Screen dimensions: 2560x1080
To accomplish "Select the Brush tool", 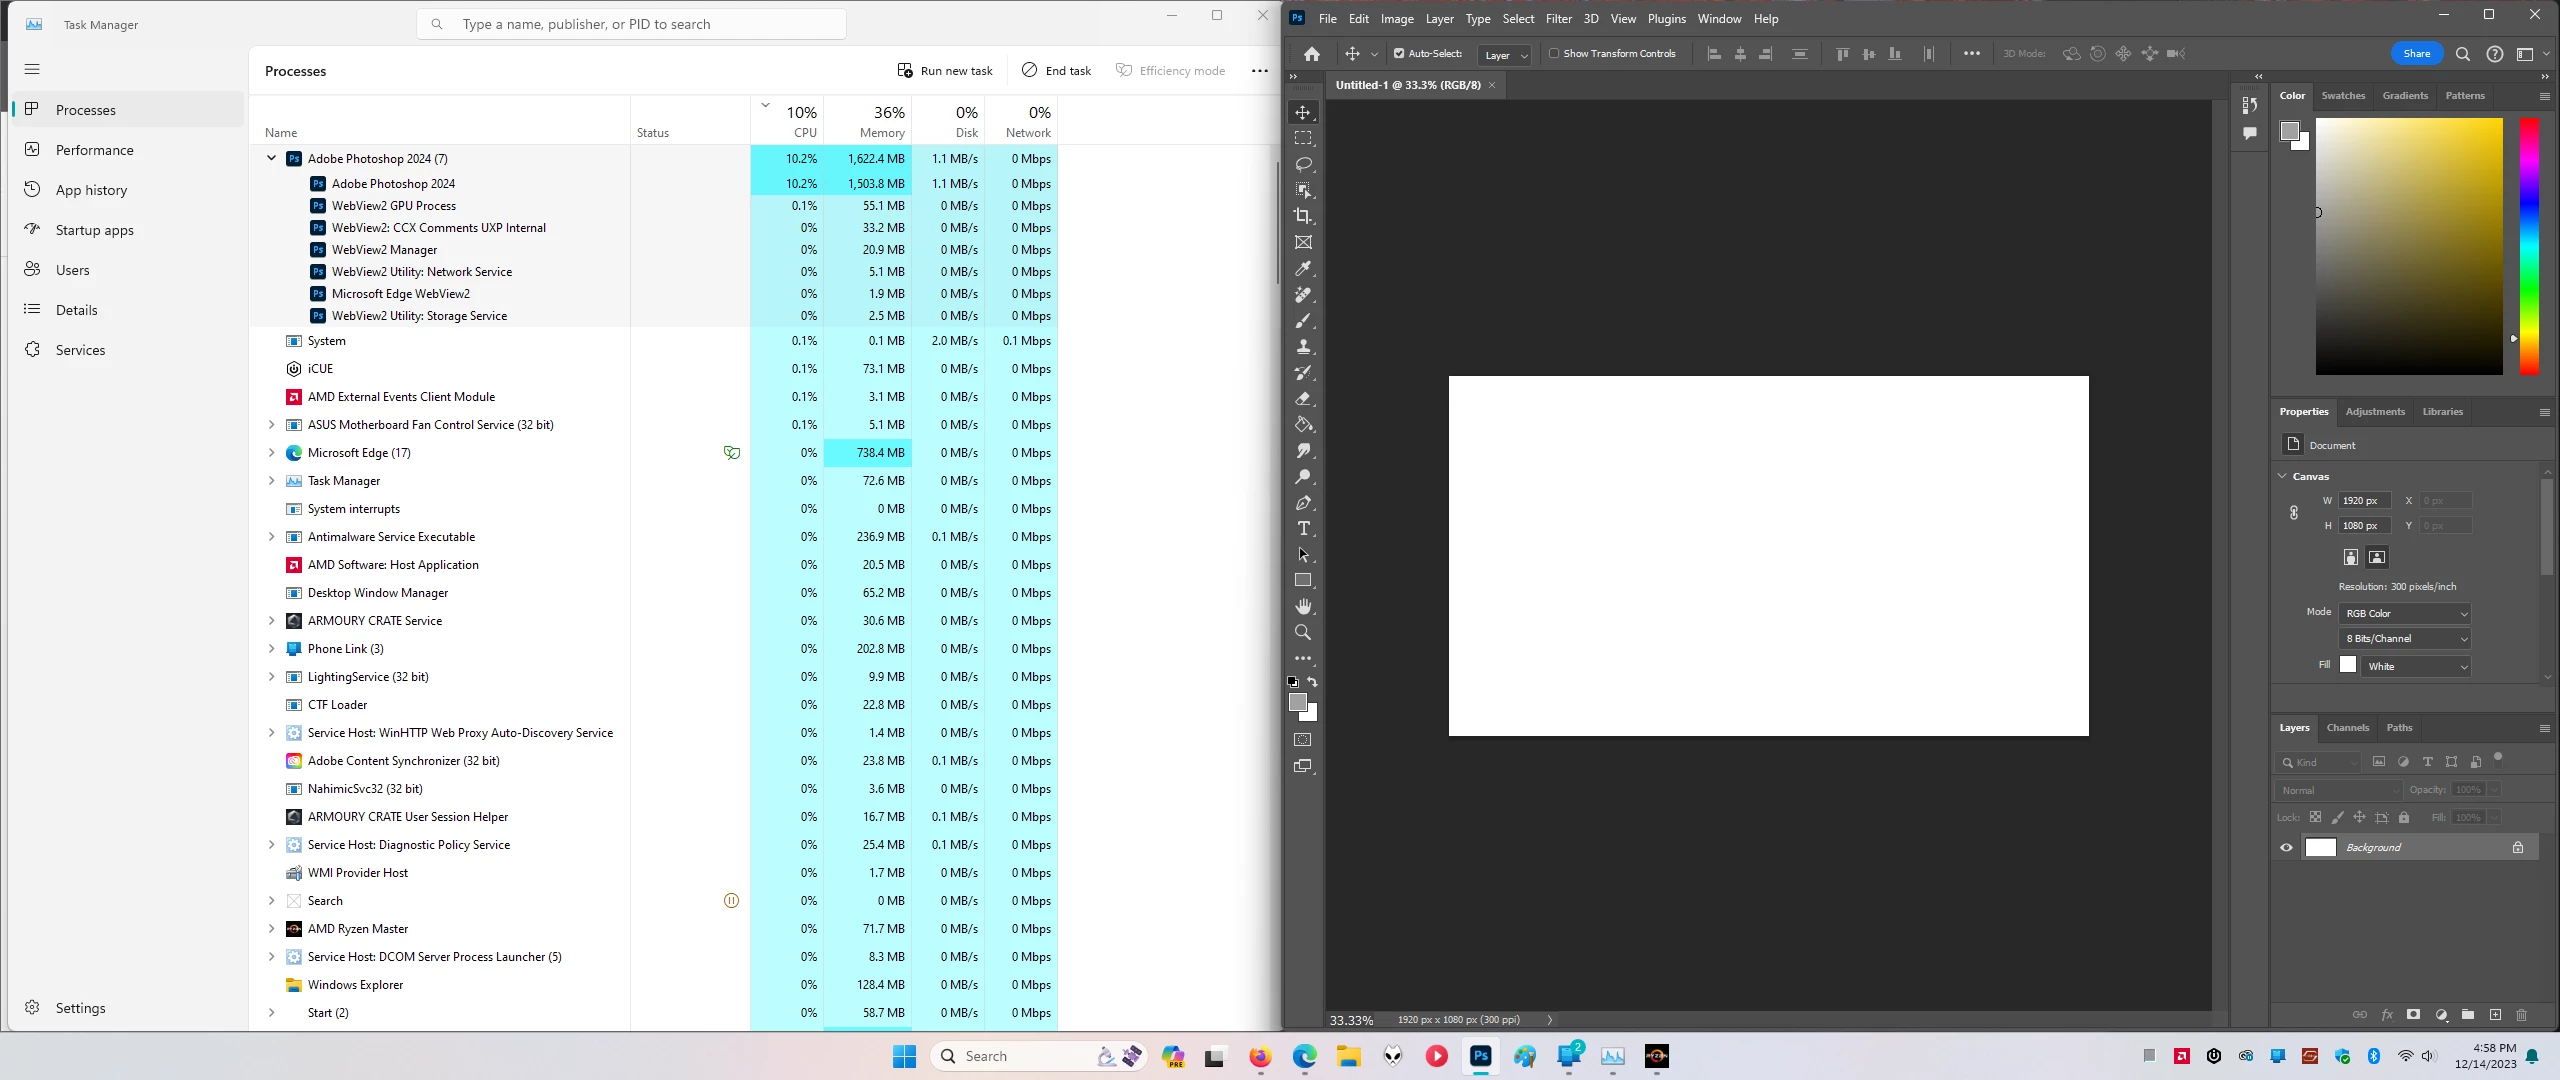I will tap(1303, 321).
